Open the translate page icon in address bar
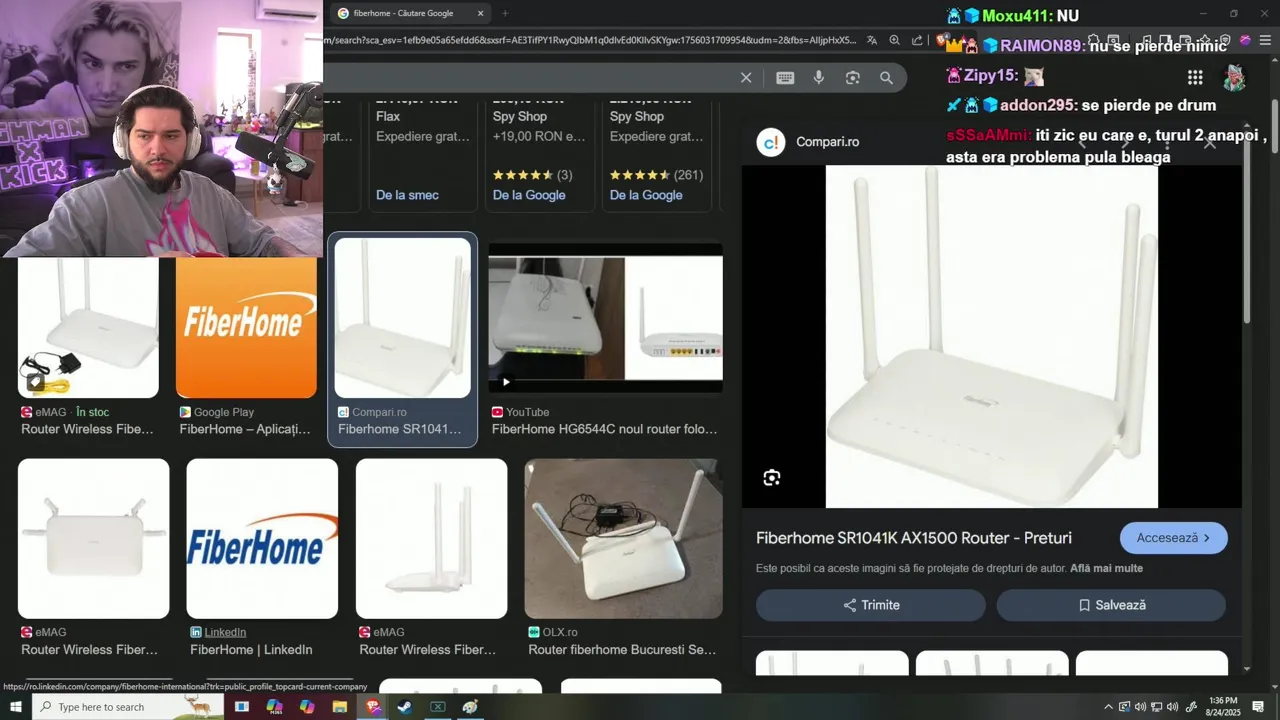The image size is (1280, 720). (x=872, y=40)
